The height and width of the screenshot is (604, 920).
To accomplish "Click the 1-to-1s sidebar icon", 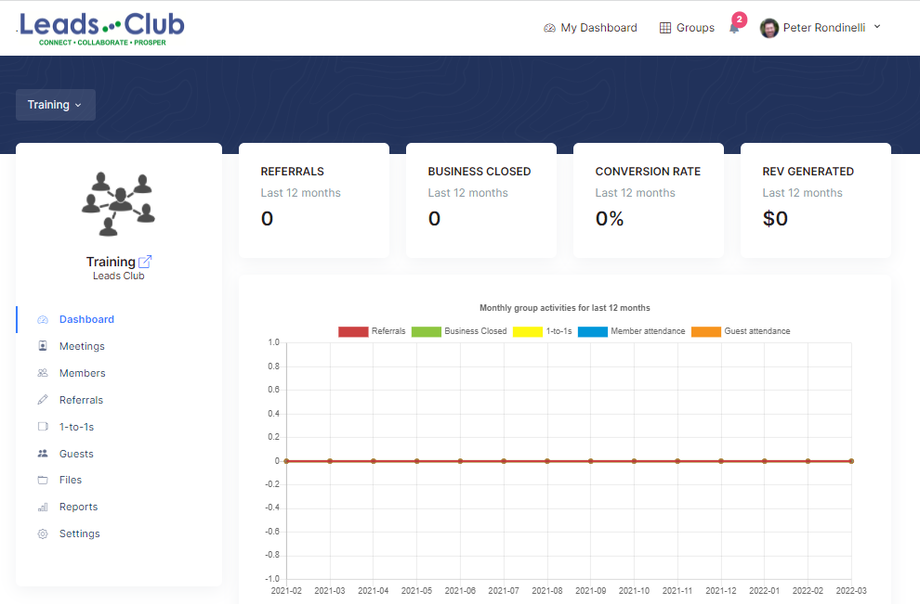I will (x=43, y=427).
